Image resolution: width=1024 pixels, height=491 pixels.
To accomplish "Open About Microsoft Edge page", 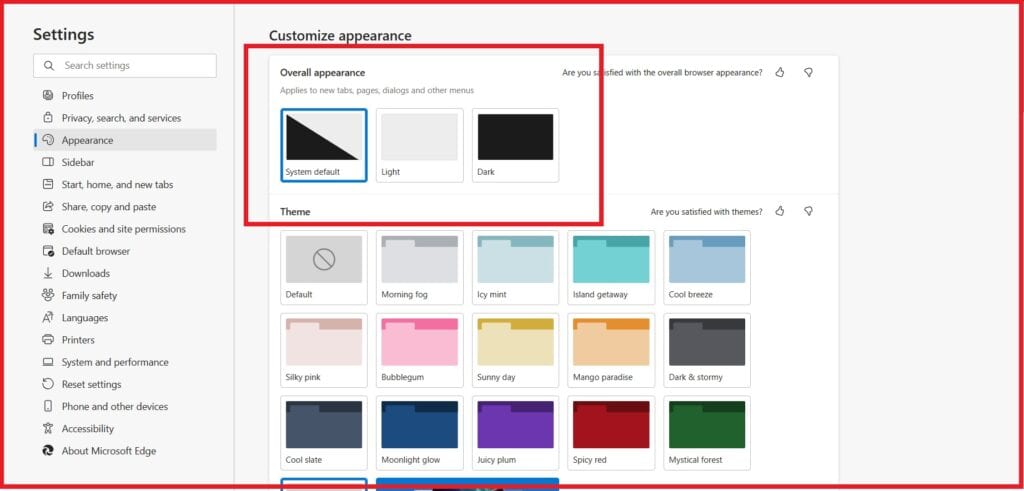I will tap(109, 451).
